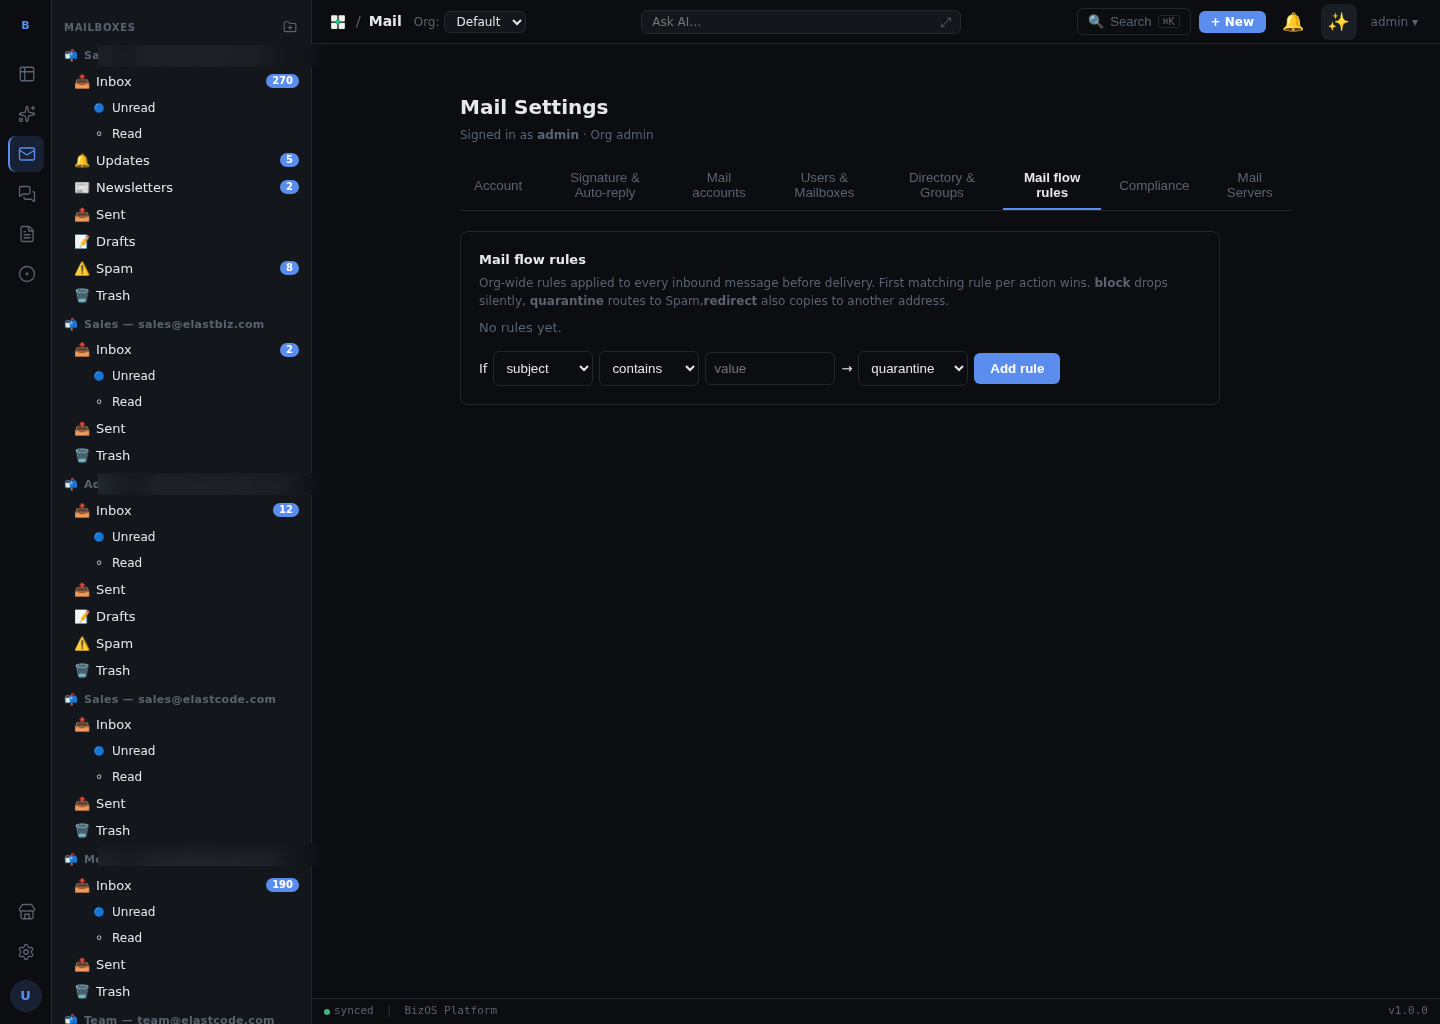Switch to Directory & Groups tab
Screen dimensions: 1440x1024
(x=942, y=186)
